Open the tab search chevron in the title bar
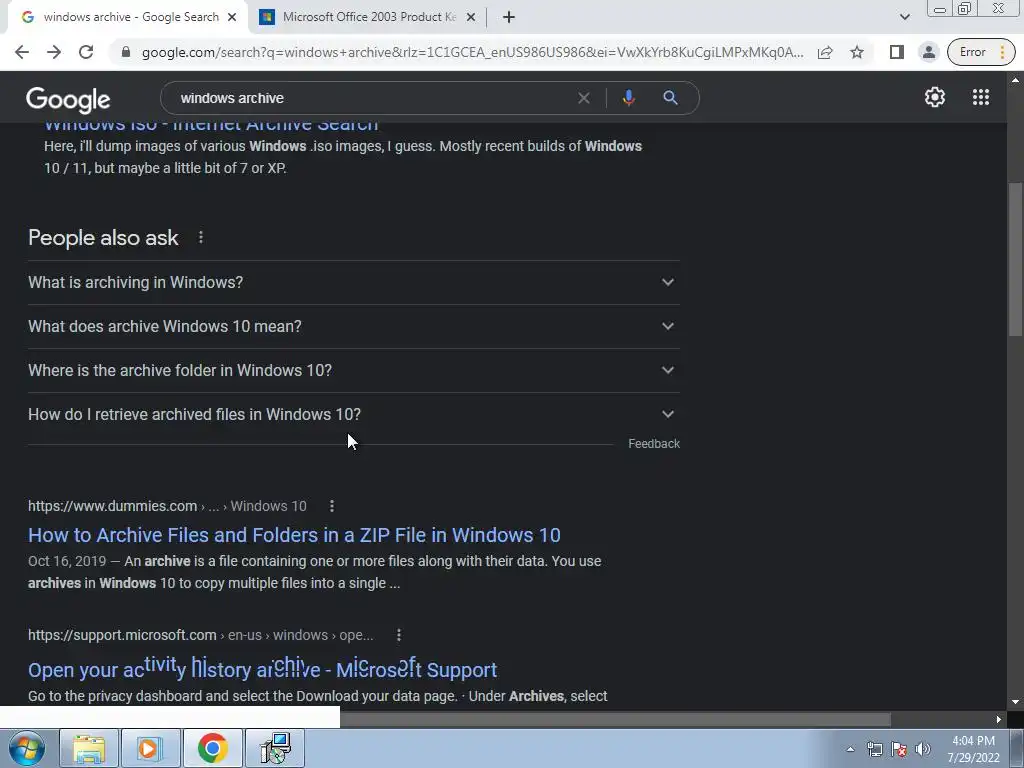1024x768 pixels. [x=904, y=17]
